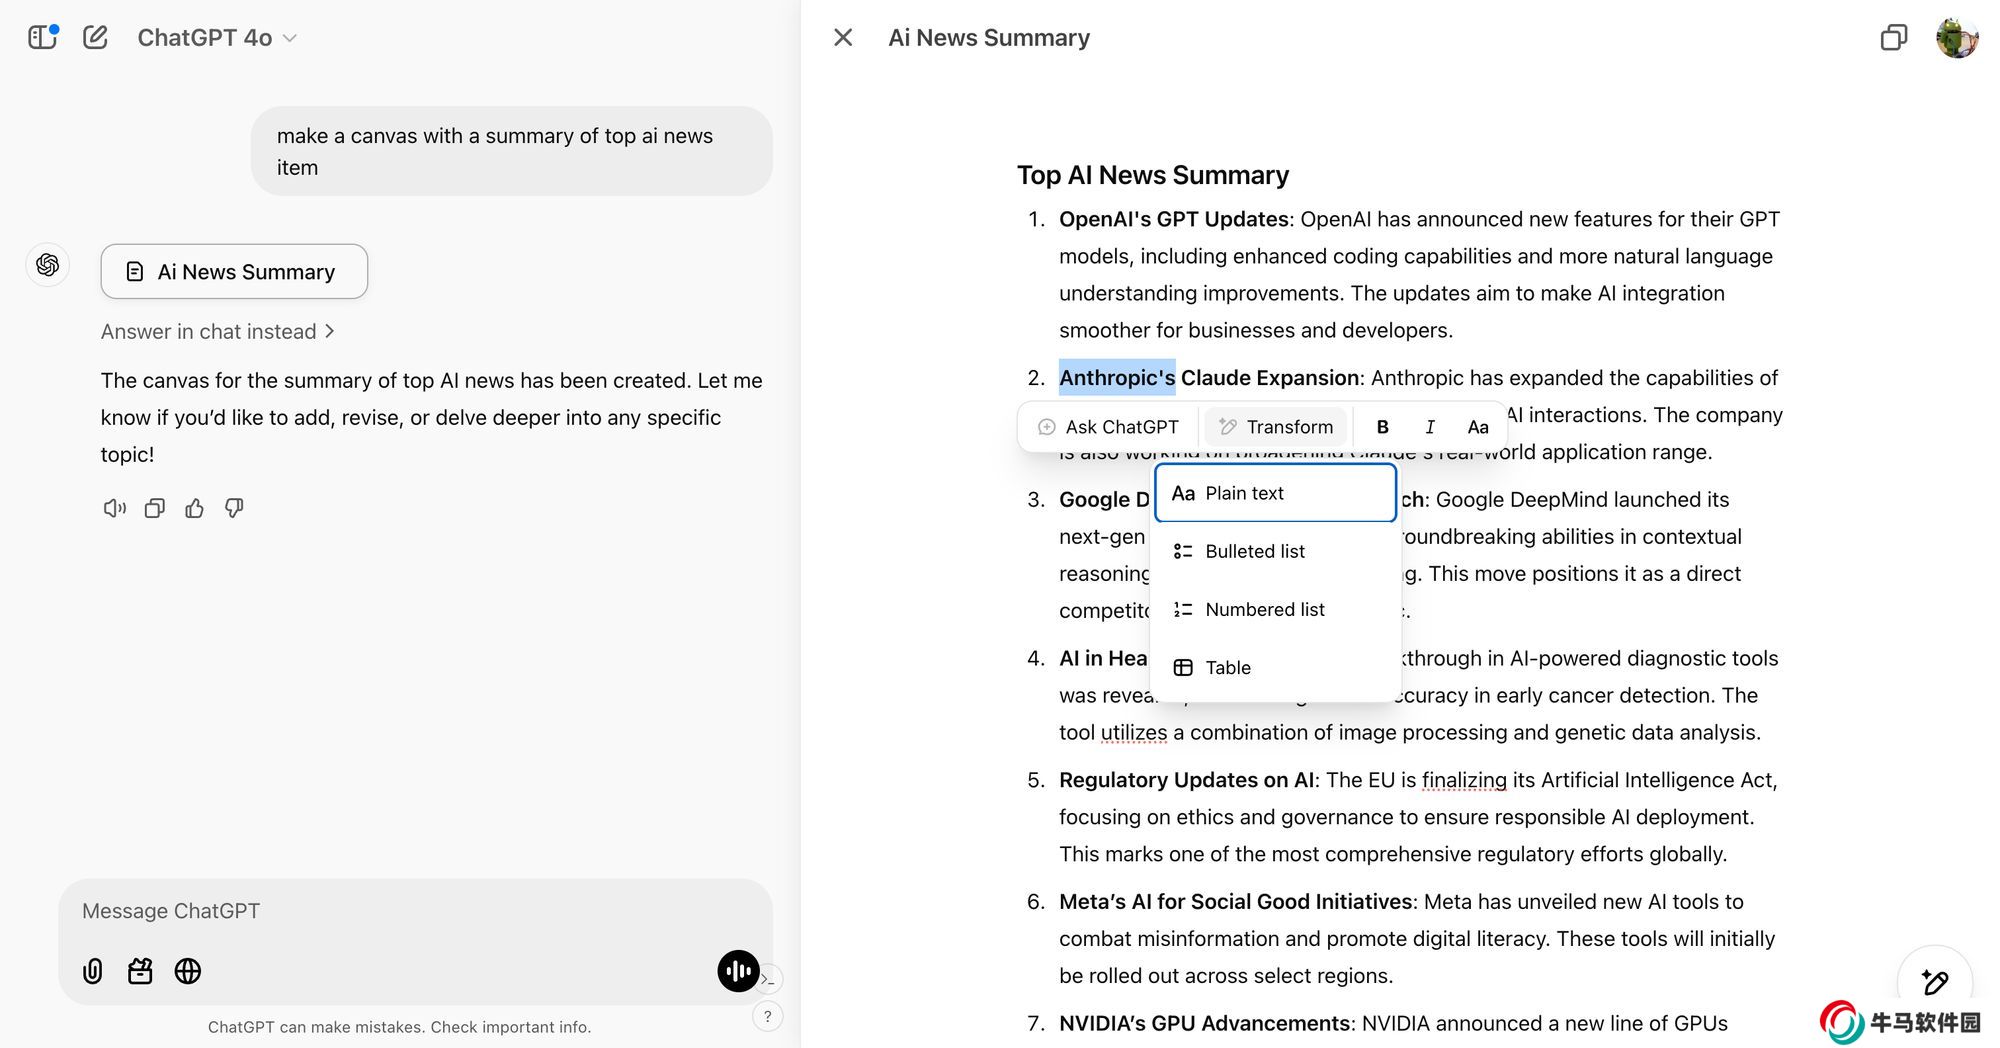The image size is (2000, 1048).
Task: Start a new chat with compose icon
Action: (x=95, y=38)
